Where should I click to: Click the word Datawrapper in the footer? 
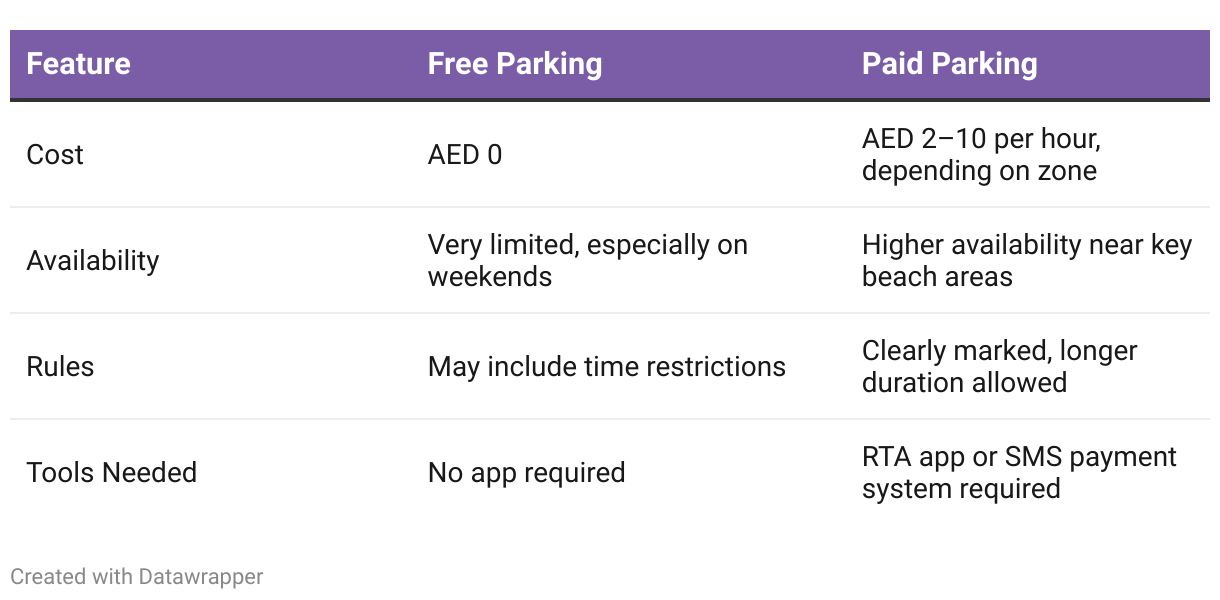(201, 577)
